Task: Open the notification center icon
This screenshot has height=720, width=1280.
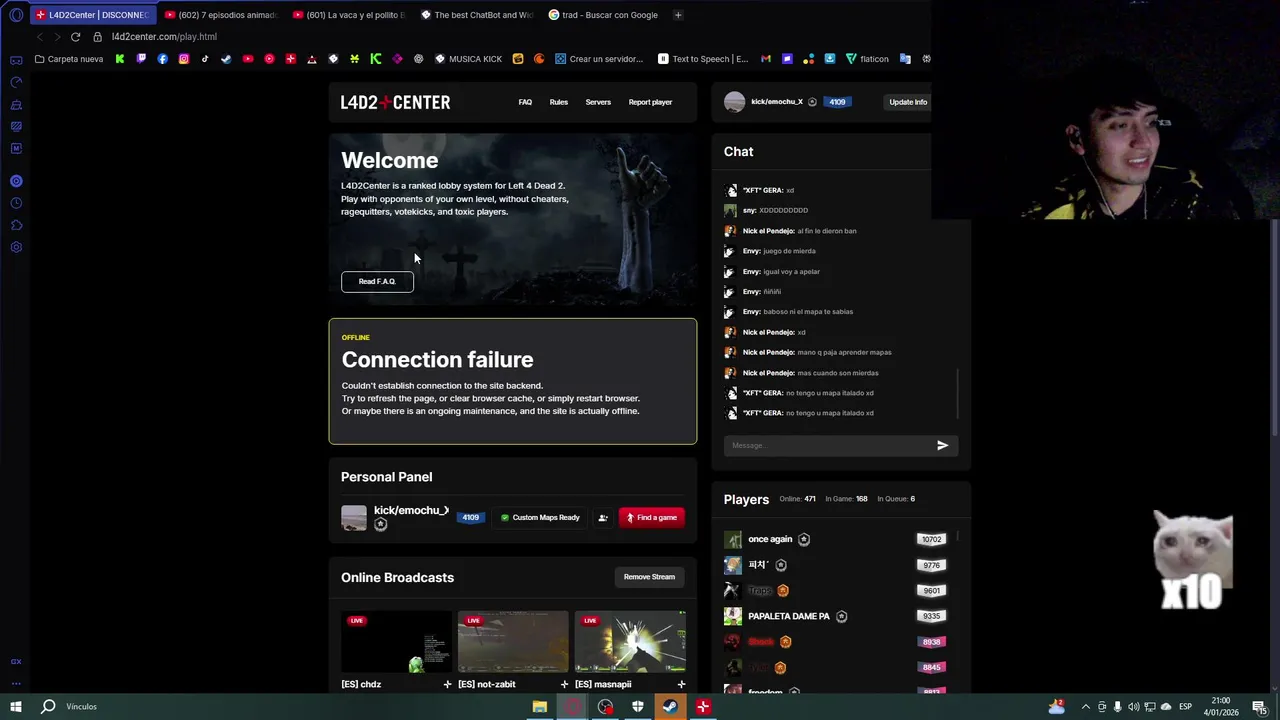Action: pyautogui.click(x=1260, y=707)
